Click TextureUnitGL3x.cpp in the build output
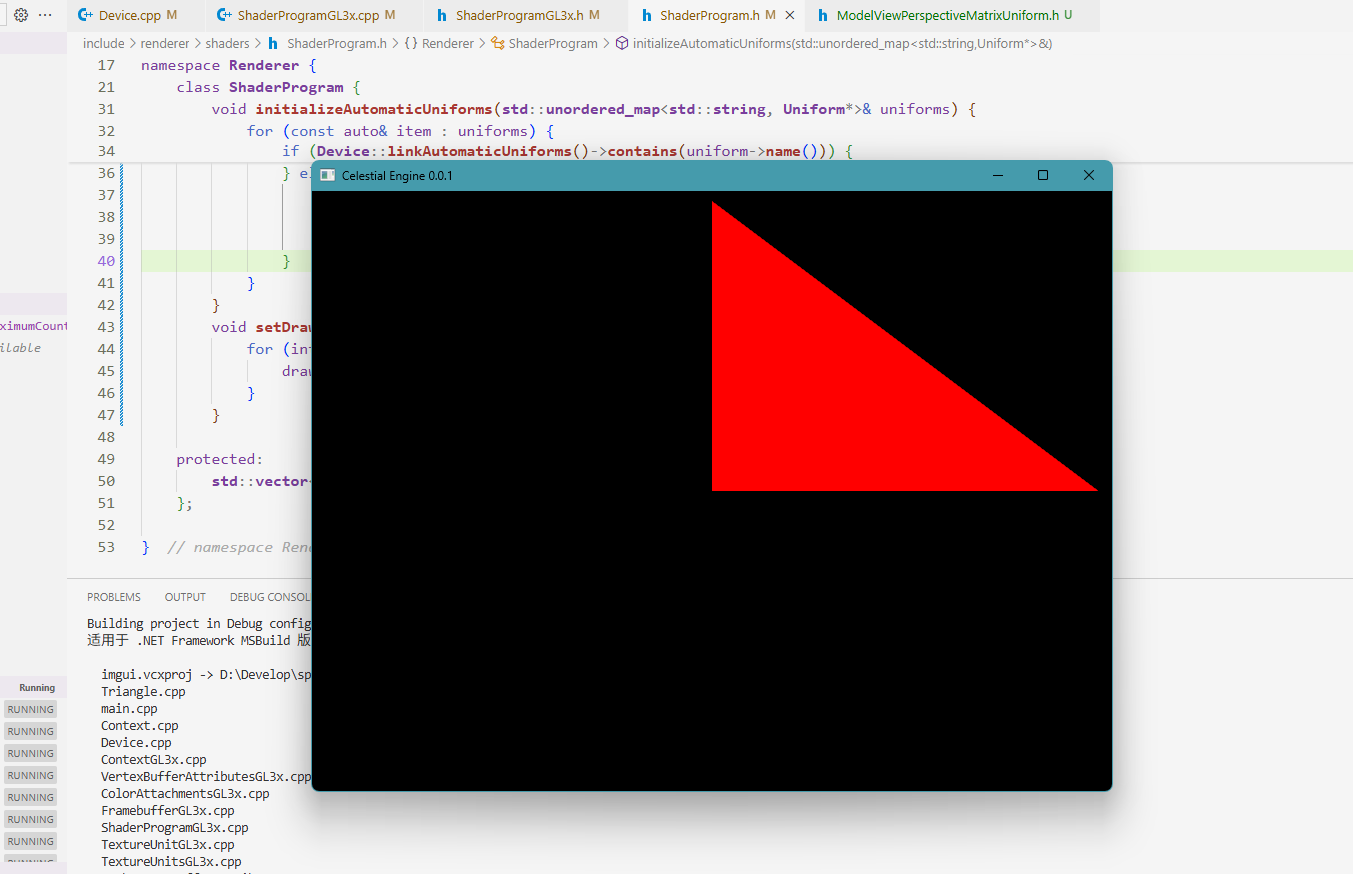1353x874 pixels. pyautogui.click(x=168, y=844)
